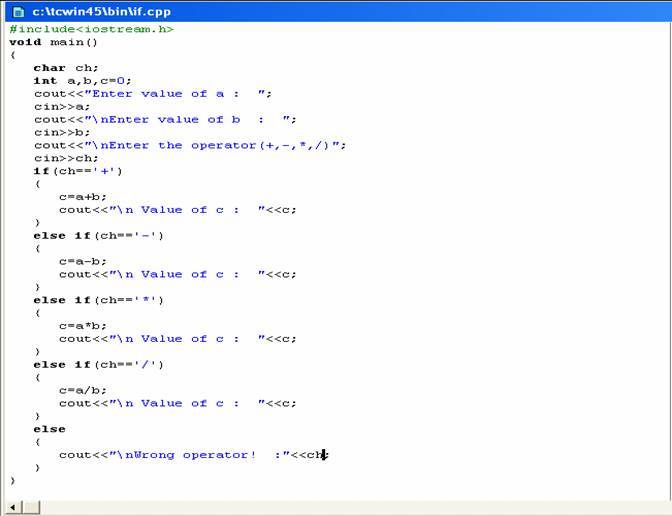Click the if(ch=='+') line
Image resolution: width=672 pixels, height=516 pixels.
point(78,171)
